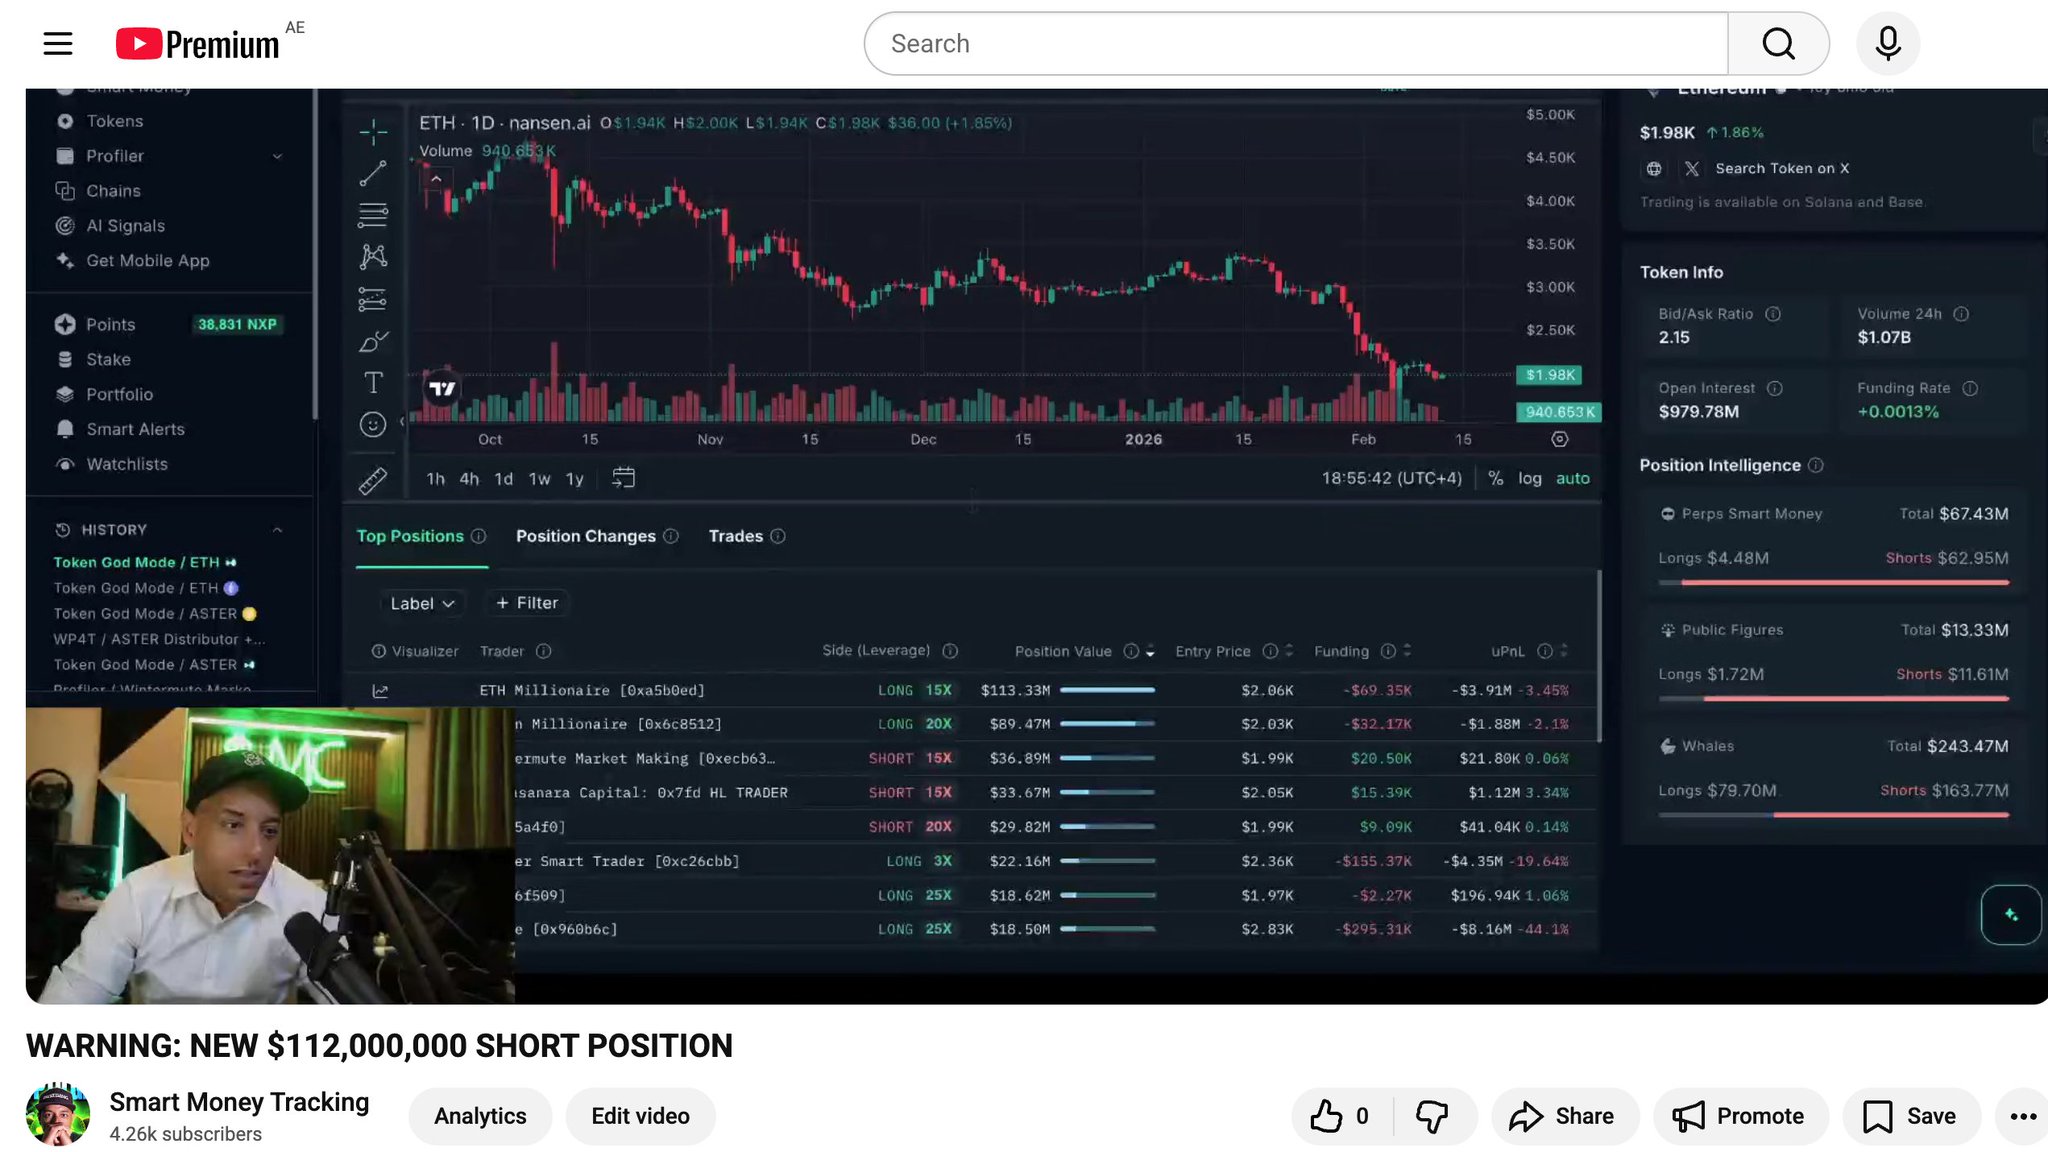This screenshot has width=2048, height=1152.
Task: Collapse the History section chevron
Action: click(x=278, y=530)
